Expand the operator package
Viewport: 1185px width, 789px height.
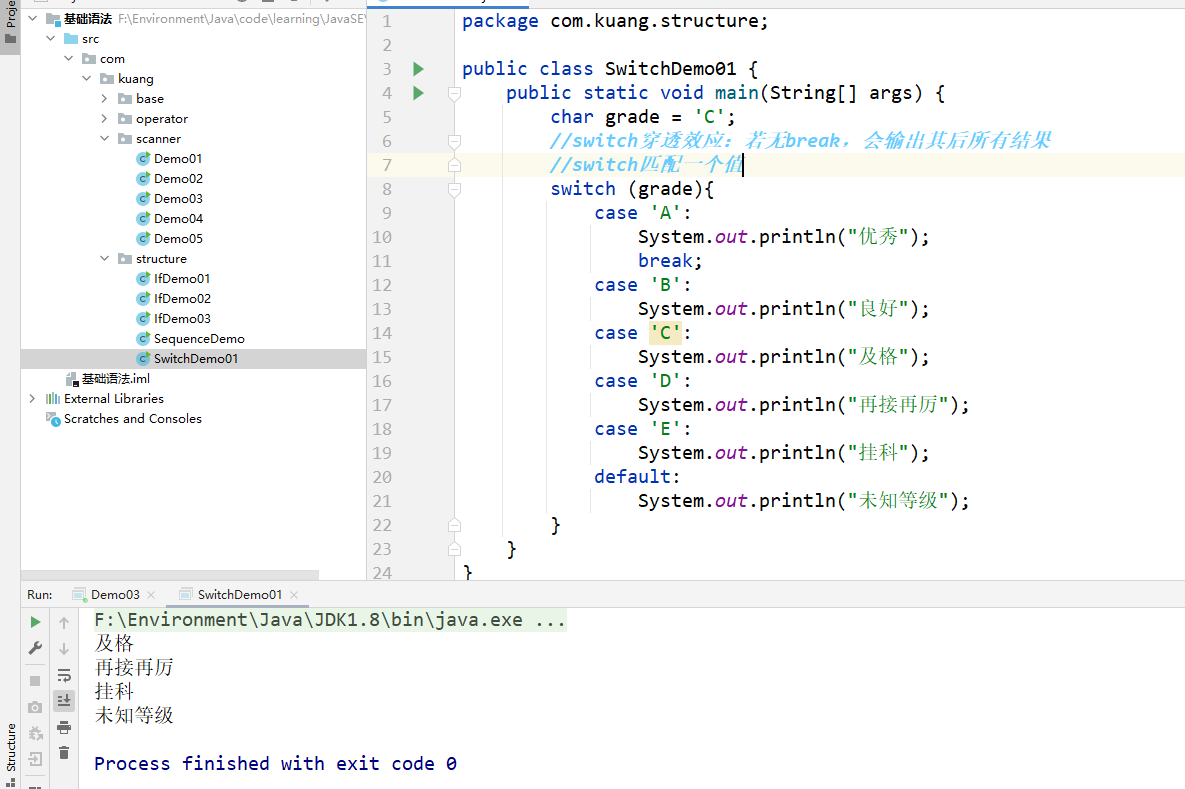104,118
